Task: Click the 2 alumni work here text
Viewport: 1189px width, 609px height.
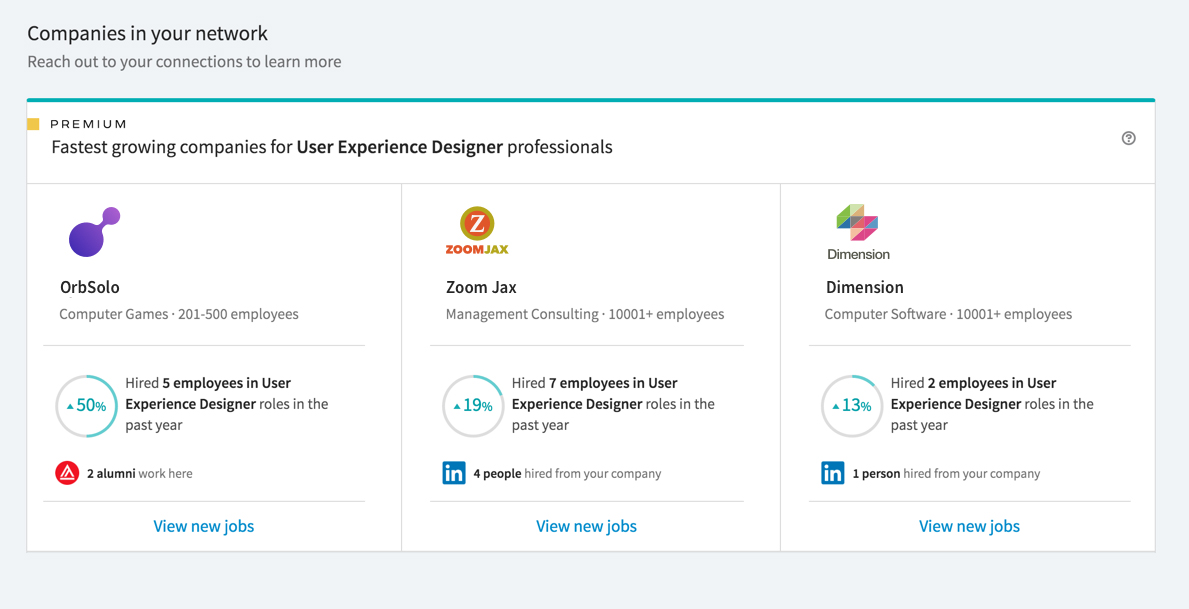Action: [140, 473]
